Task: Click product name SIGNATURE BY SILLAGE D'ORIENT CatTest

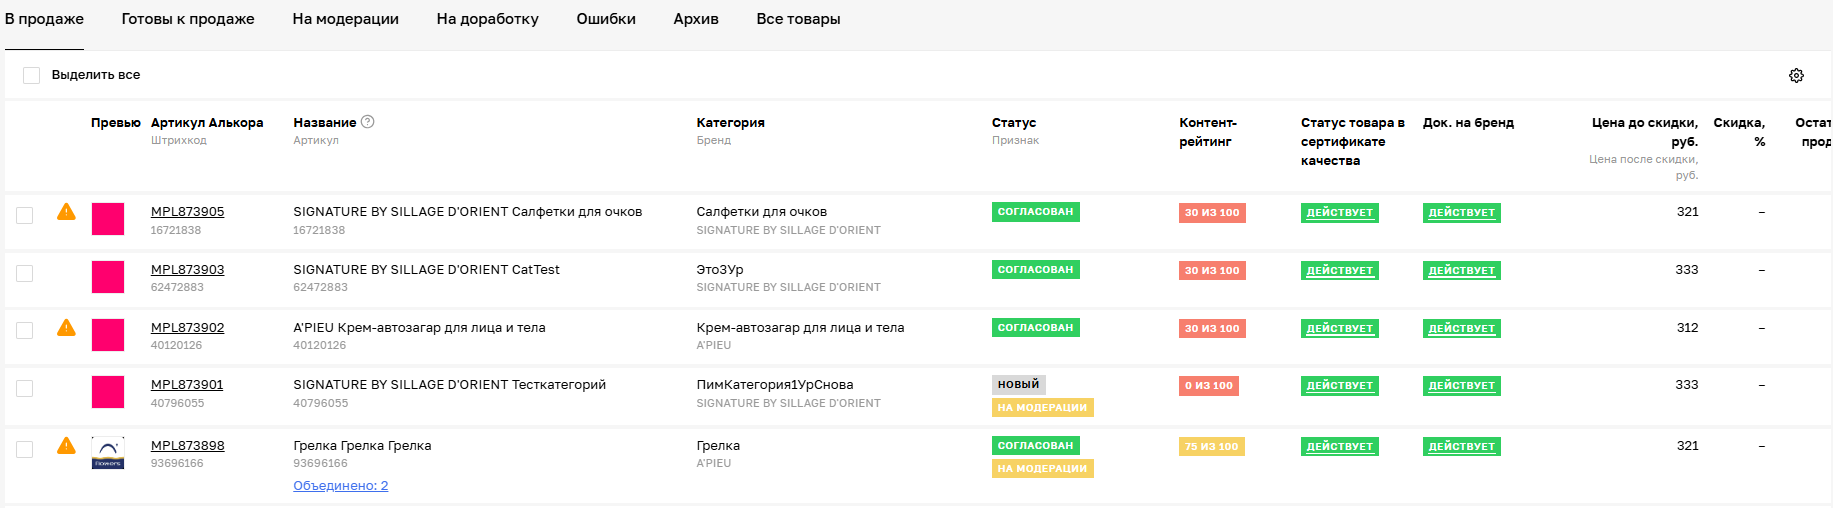Action: tap(426, 269)
